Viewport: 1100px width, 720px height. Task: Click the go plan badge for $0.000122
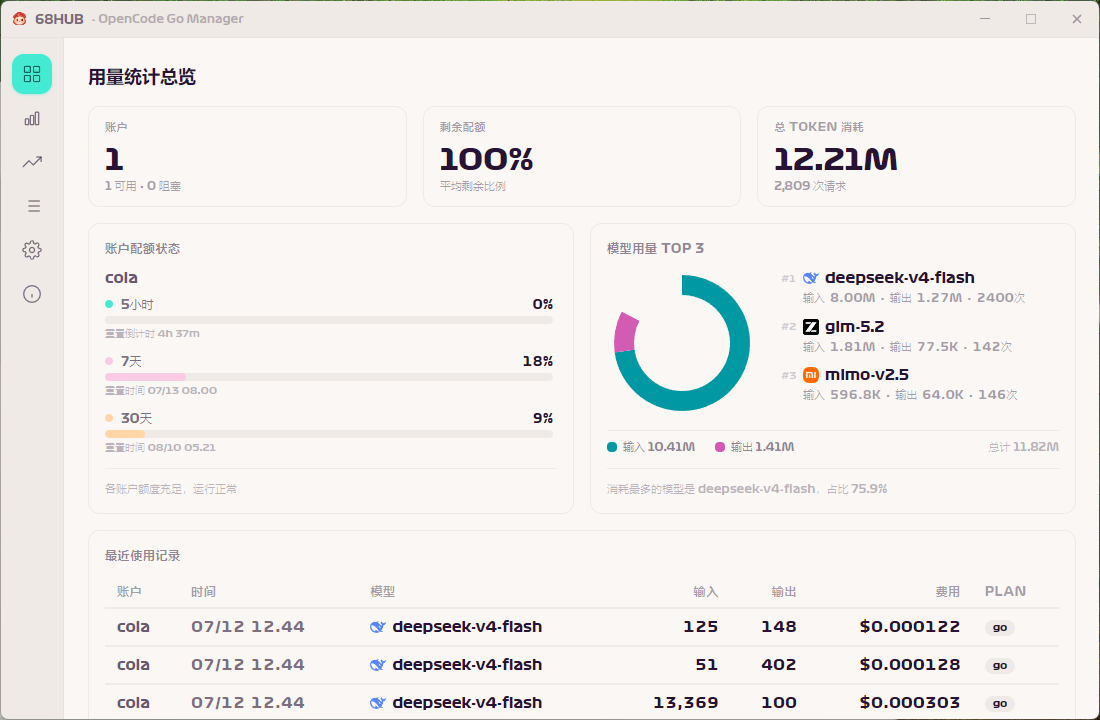click(1000, 627)
